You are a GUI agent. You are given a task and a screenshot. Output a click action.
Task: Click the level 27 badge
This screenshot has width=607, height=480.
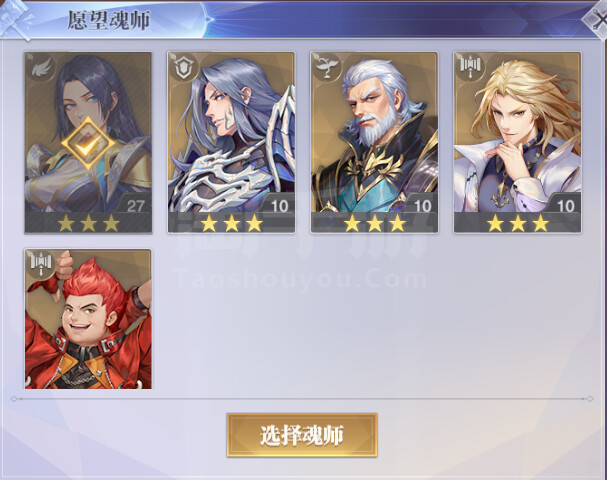tap(135, 205)
